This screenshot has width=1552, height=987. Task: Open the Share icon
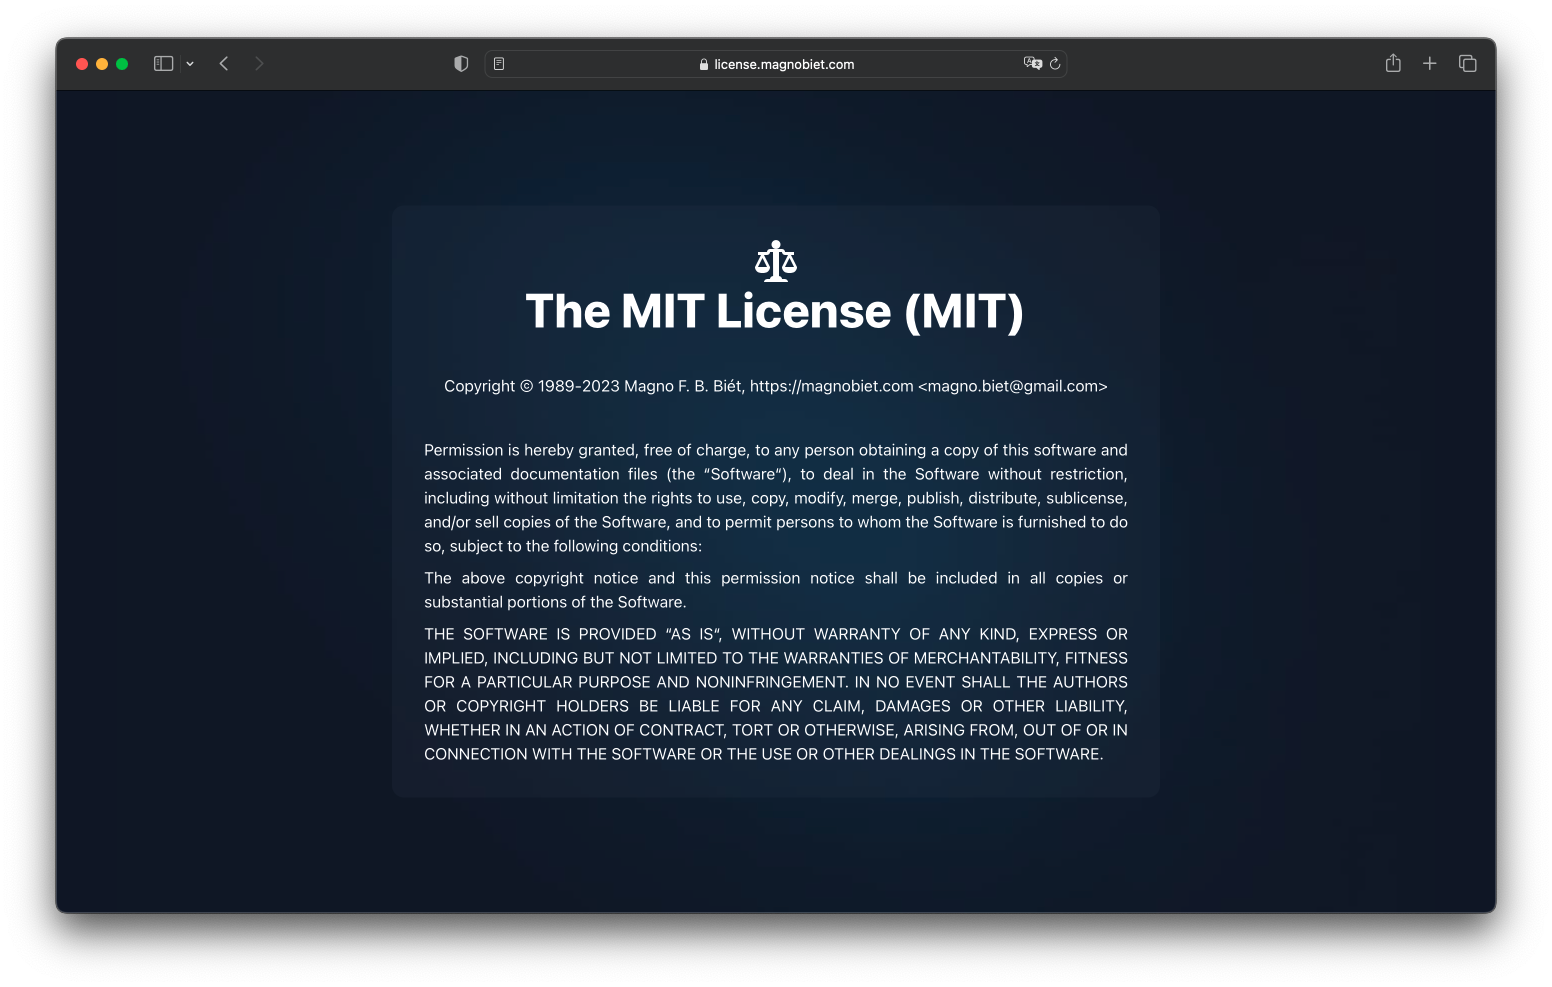[x=1393, y=63]
